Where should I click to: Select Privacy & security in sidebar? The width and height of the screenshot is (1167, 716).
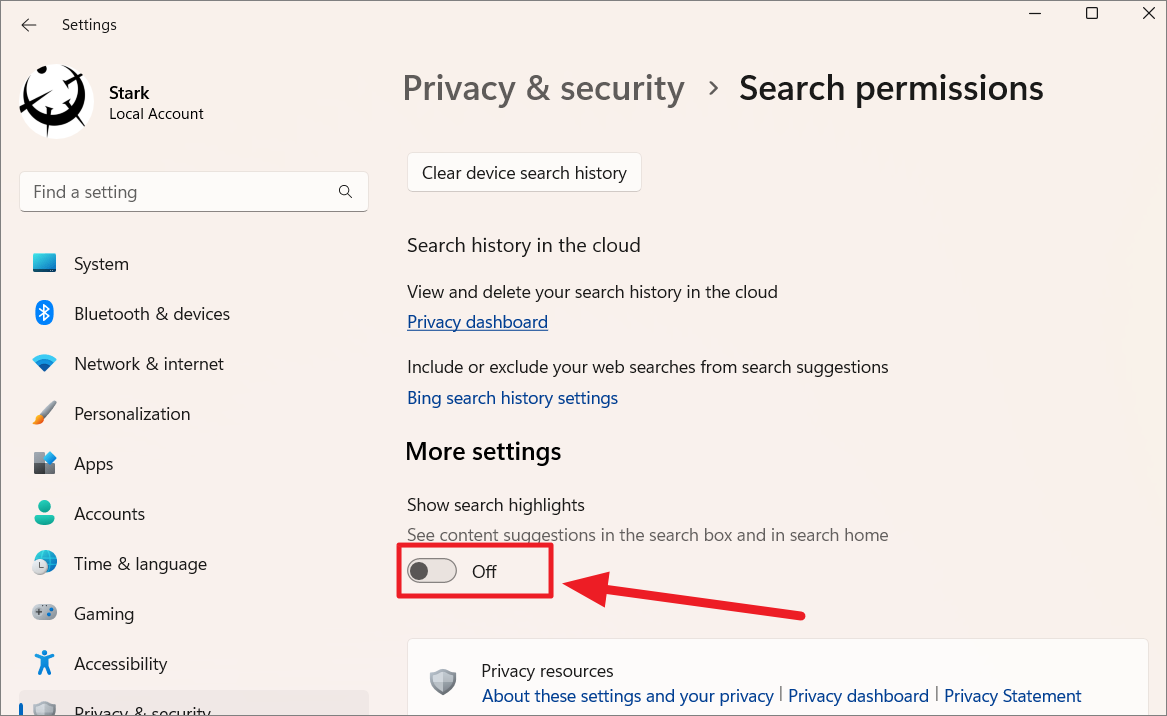pos(142,708)
